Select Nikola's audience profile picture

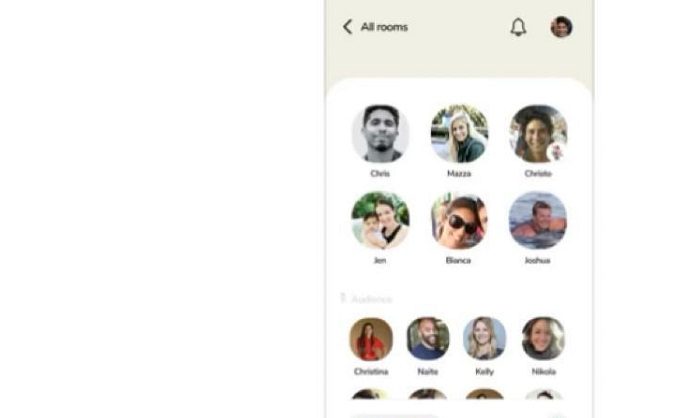tap(543, 339)
